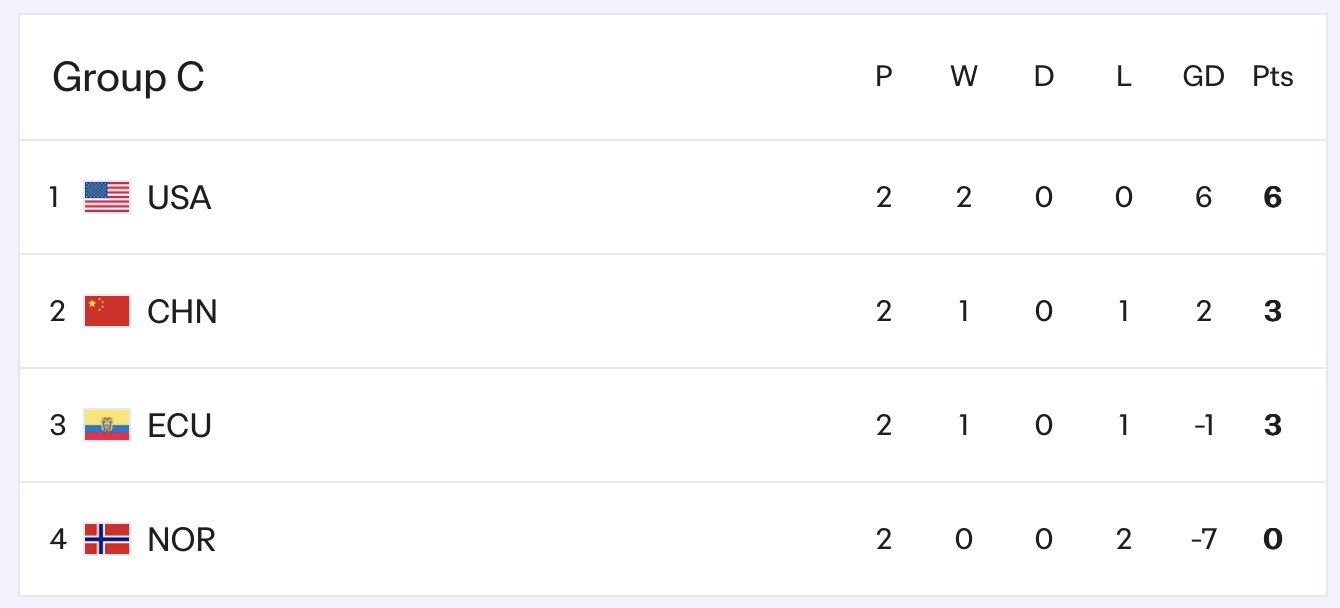The image size is (1340, 608).
Task: Open the CHN team link
Action: pyautogui.click(x=182, y=312)
